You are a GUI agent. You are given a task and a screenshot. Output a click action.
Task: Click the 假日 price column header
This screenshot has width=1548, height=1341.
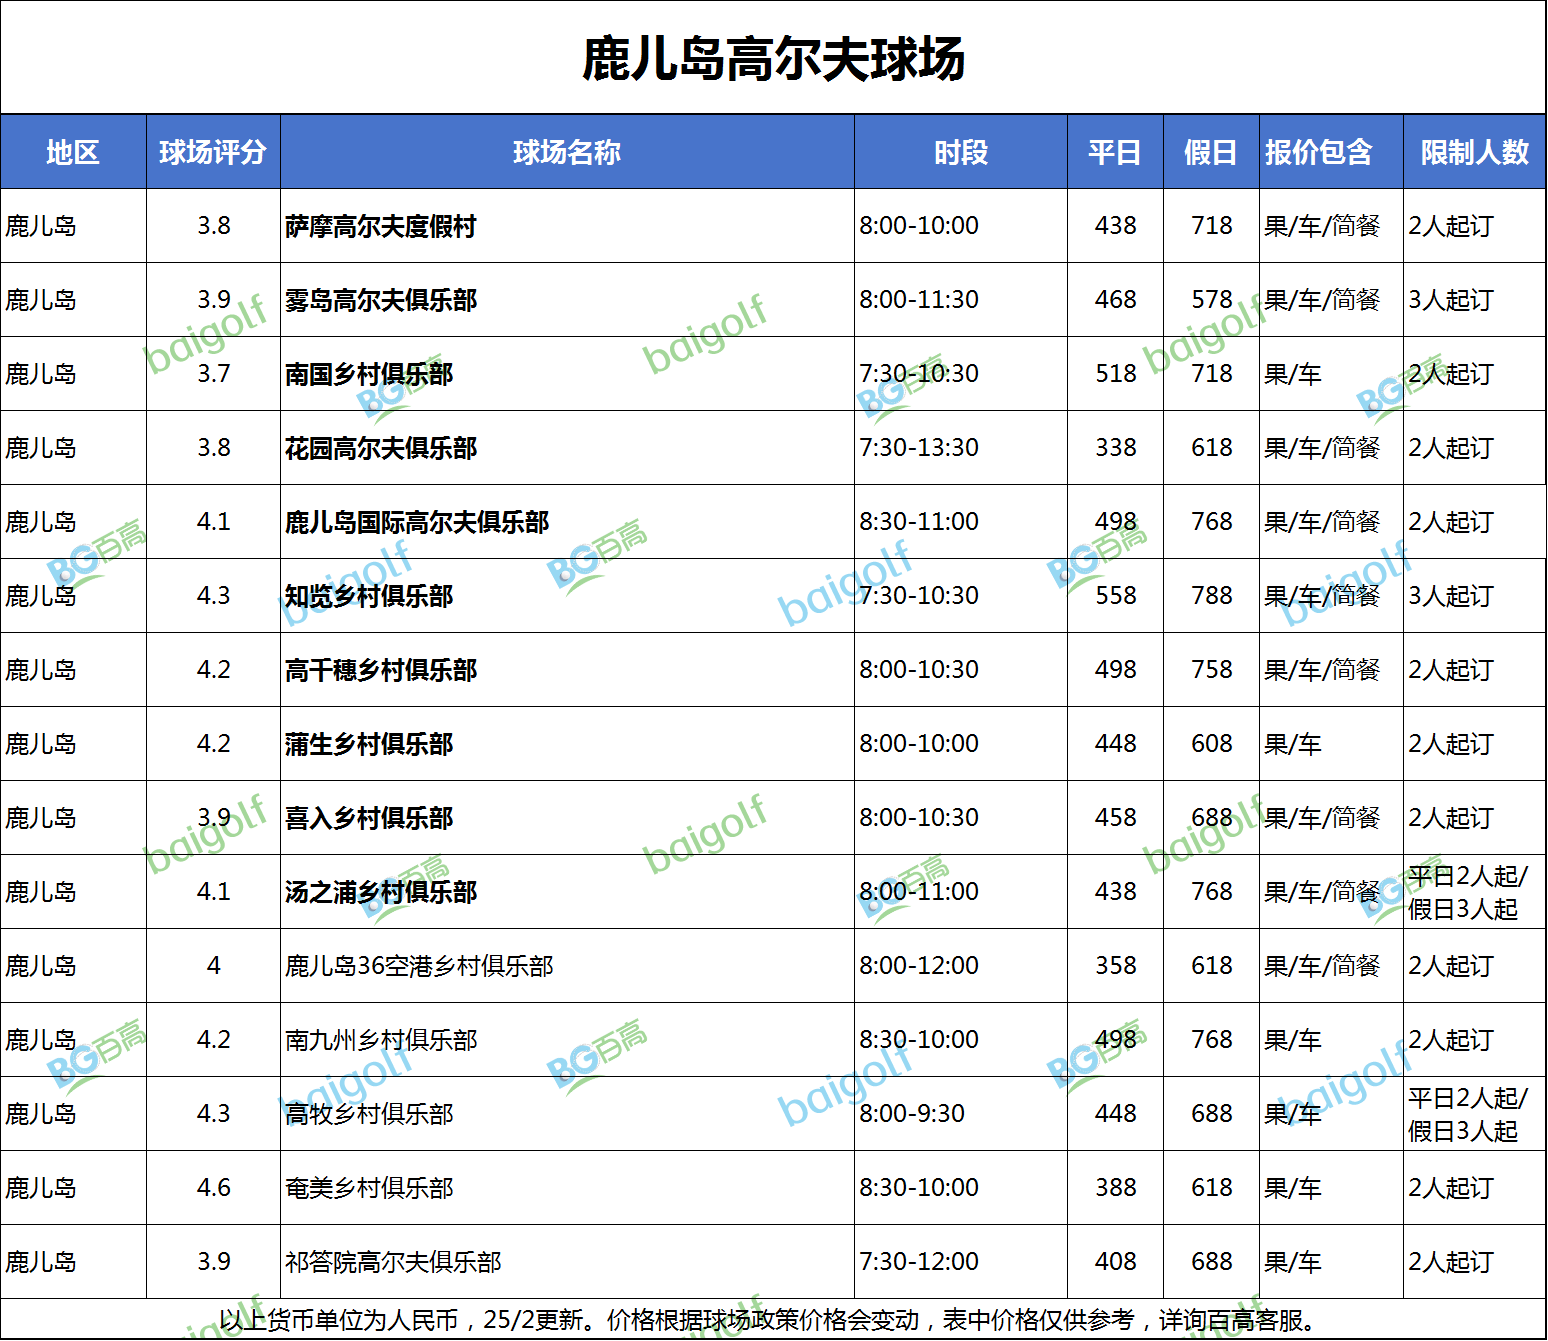click(1211, 152)
